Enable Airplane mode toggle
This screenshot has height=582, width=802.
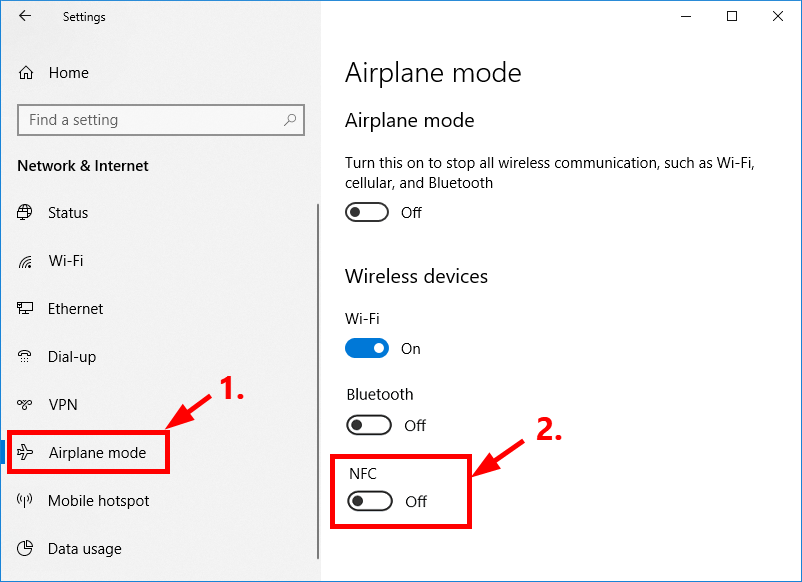click(x=366, y=211)
